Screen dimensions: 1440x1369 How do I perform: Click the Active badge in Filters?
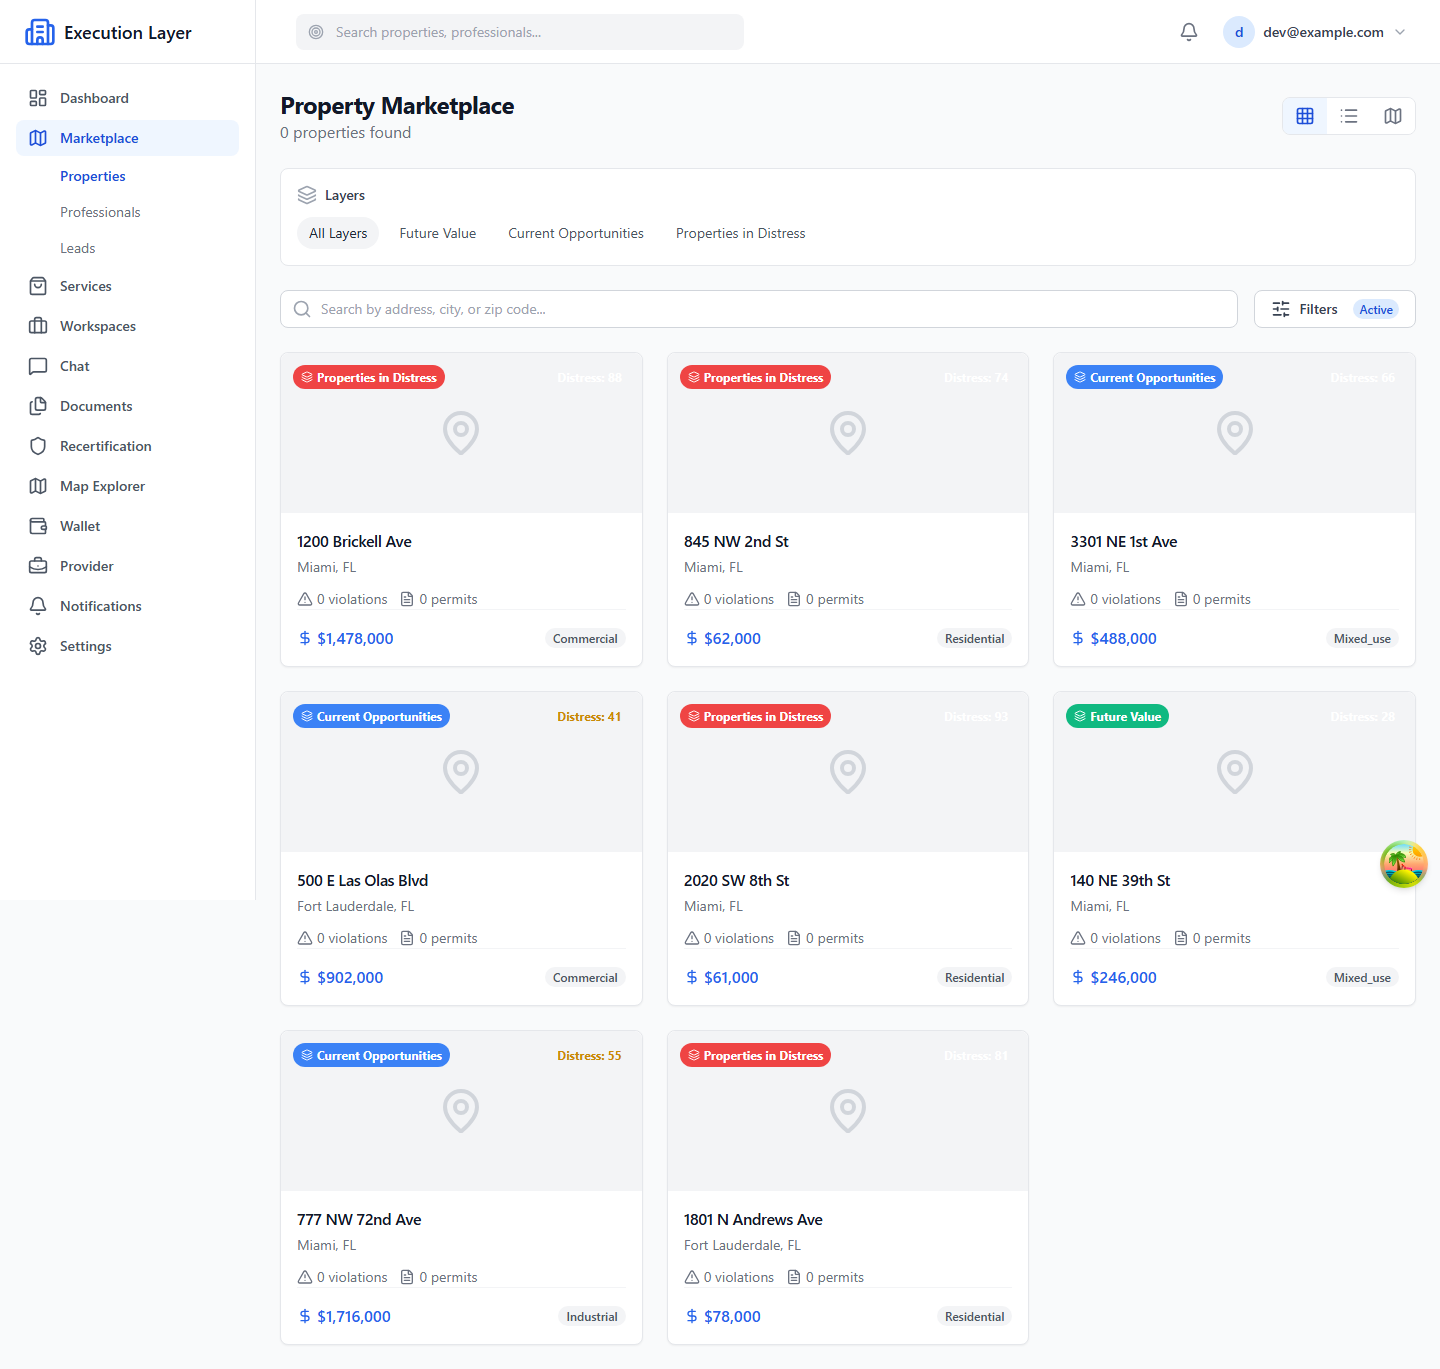tap(1376, 309)
